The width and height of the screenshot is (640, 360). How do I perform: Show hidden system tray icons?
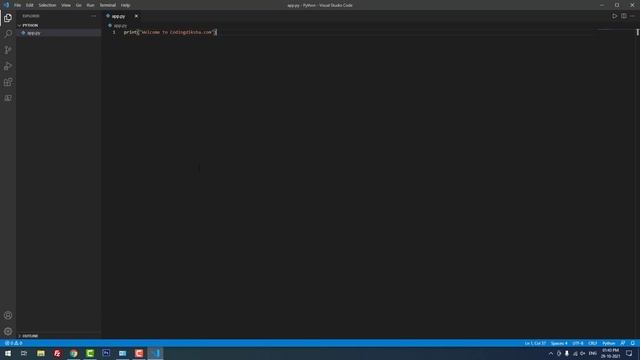551,353
